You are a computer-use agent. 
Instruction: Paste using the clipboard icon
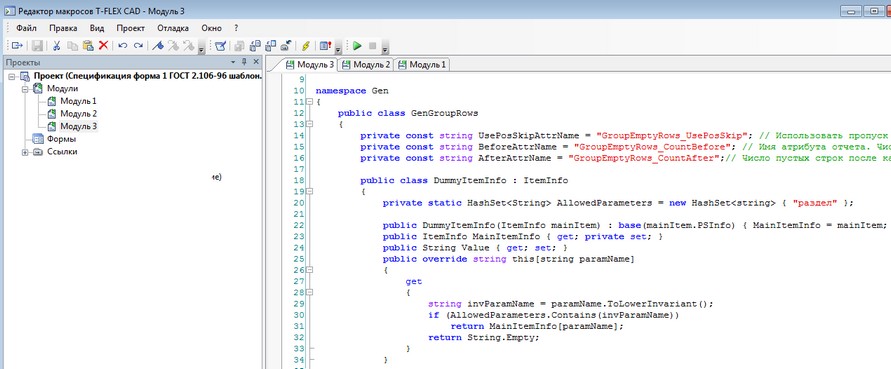(x=88, y=45)
